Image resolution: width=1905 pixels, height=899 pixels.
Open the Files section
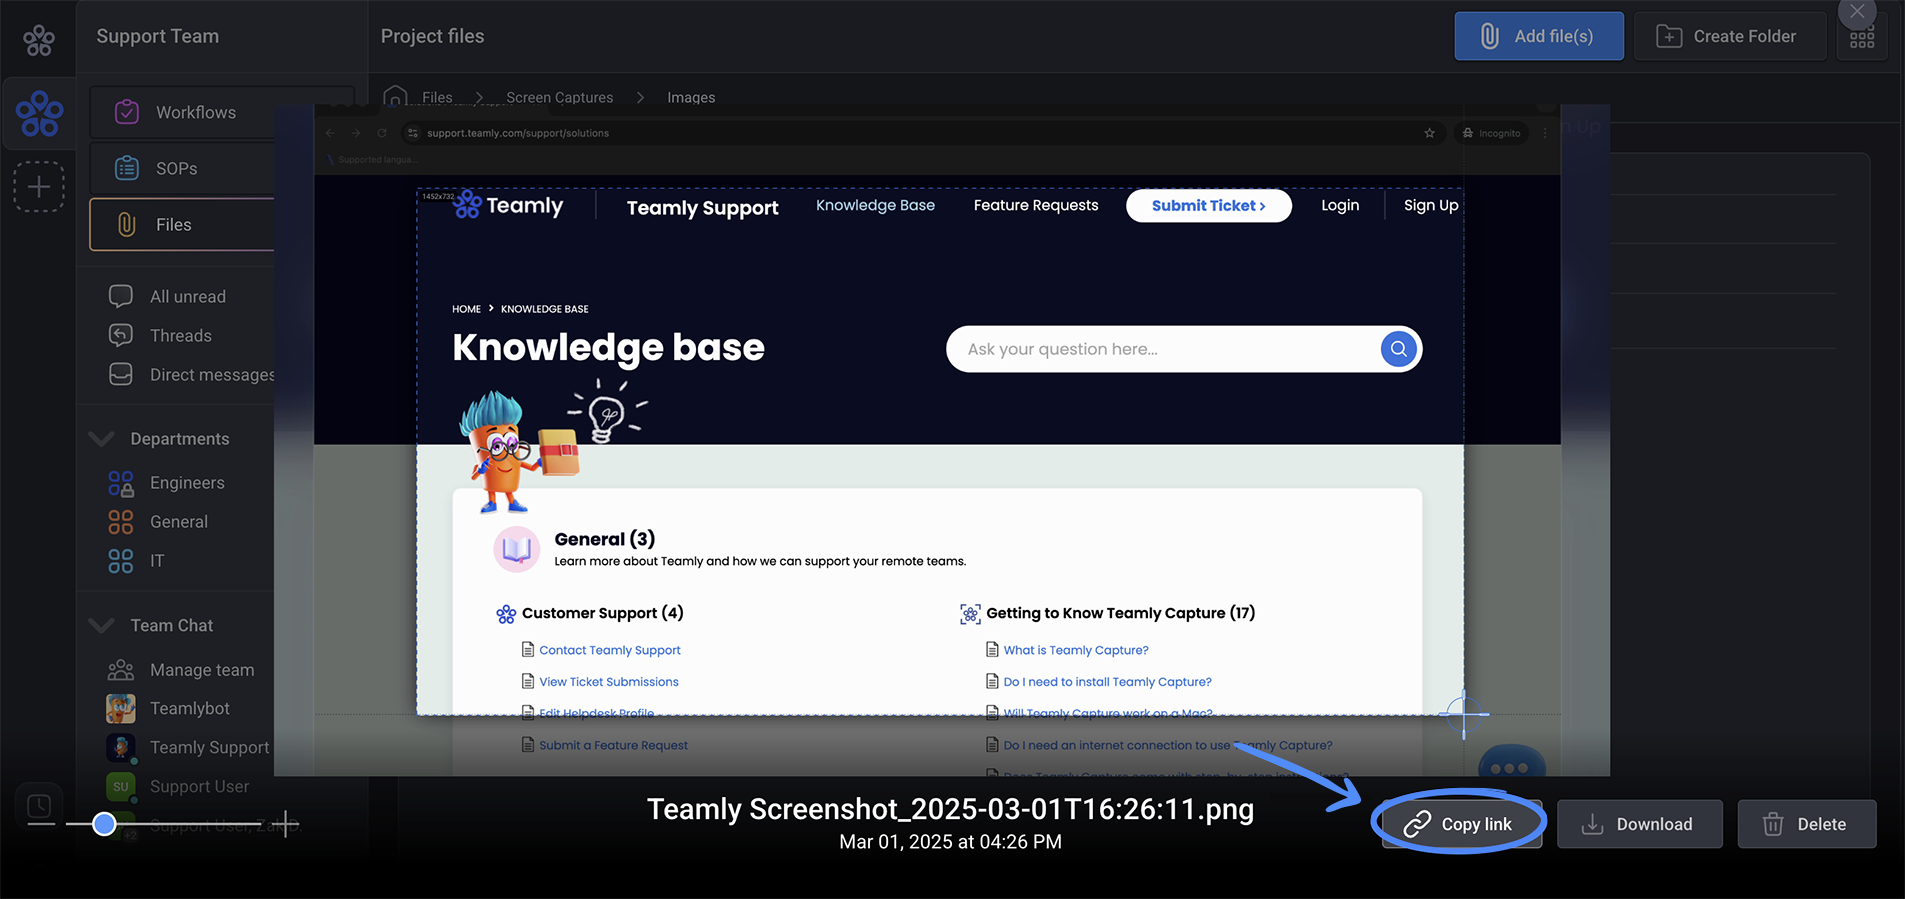(x=182, y=224)
